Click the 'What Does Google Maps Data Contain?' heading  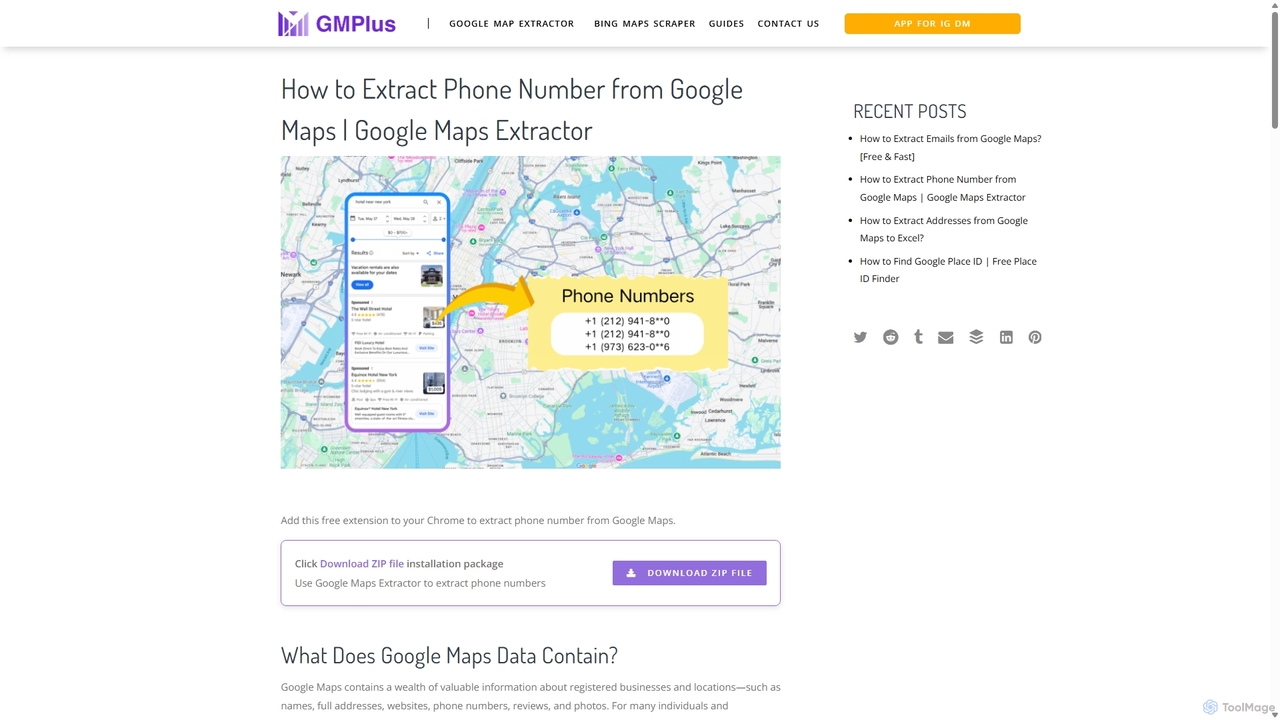(x=449, y=655)
